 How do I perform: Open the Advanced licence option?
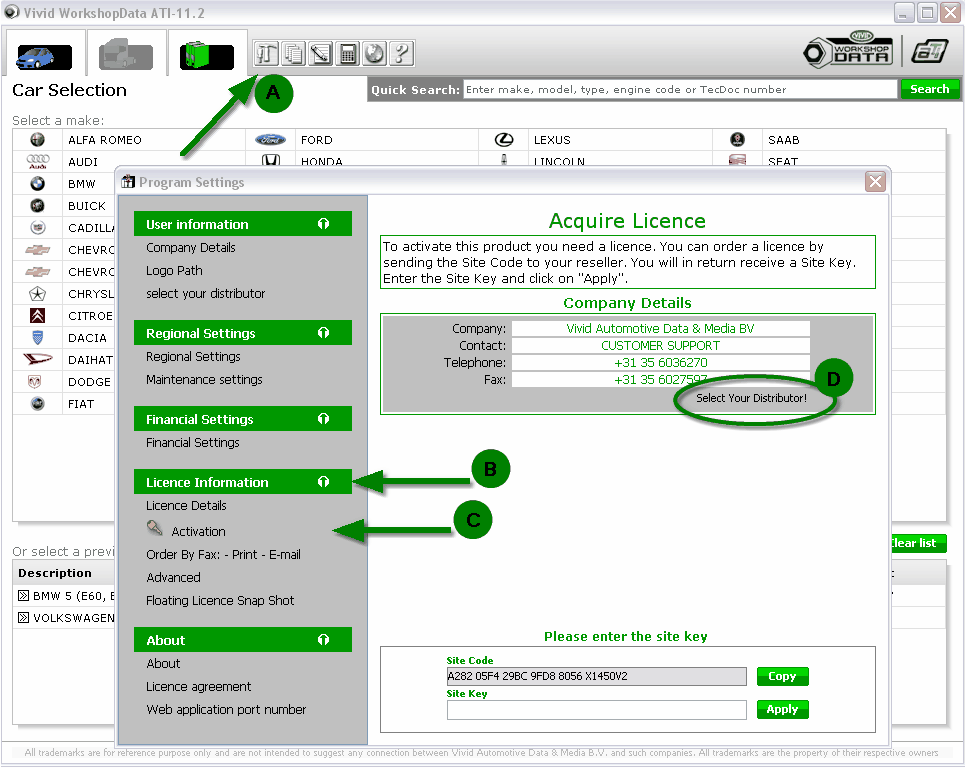[174, 578]
